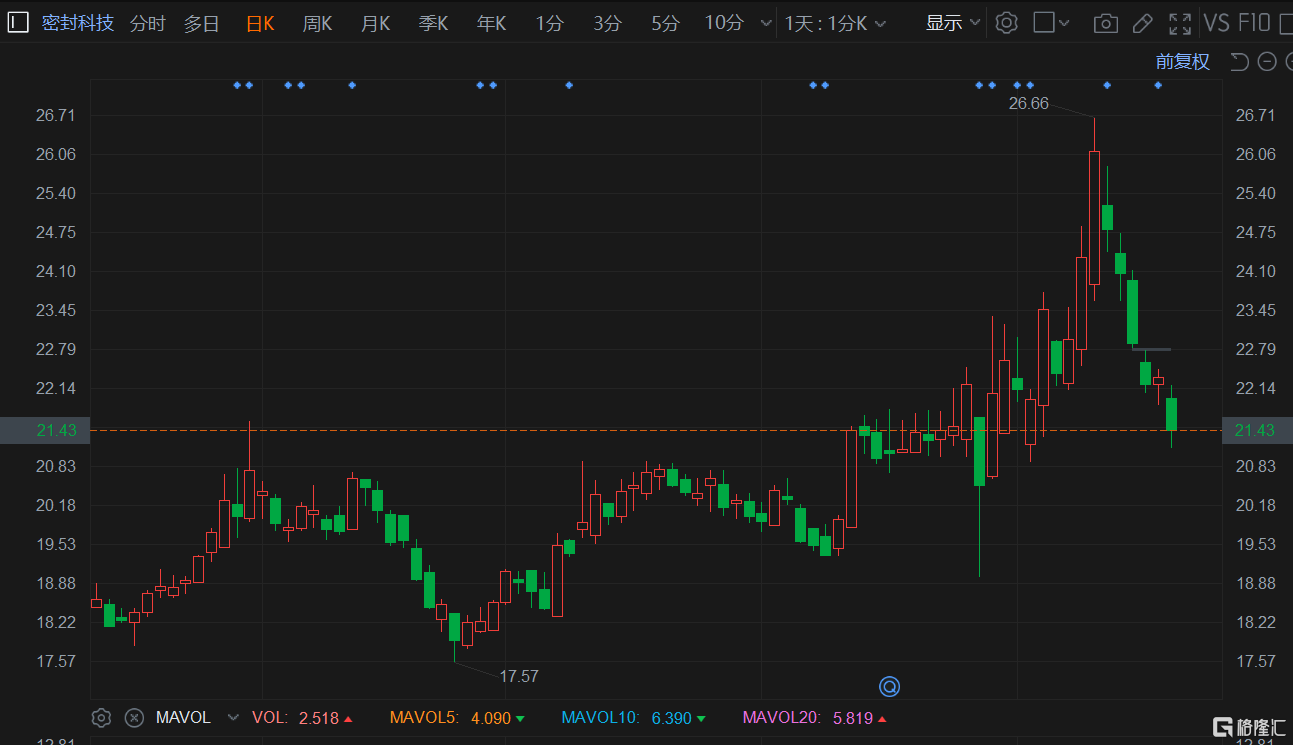Zoom out the chart with minus icon
This screenshot has width=1293, height=745.
1267,62
